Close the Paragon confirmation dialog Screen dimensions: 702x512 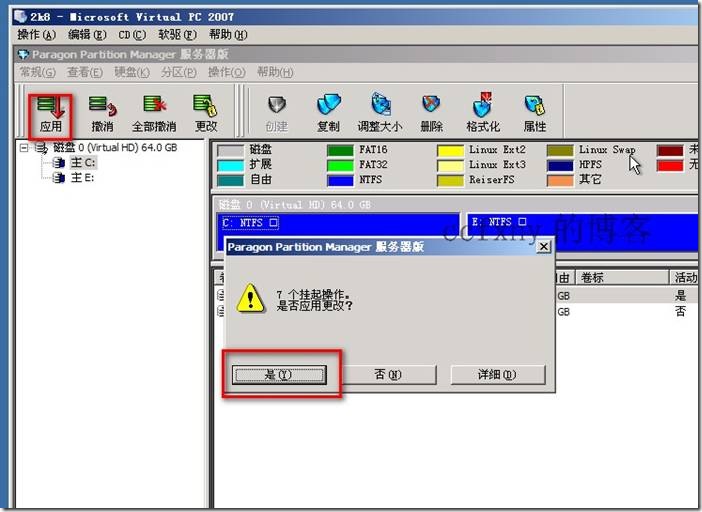pos(544,247)
